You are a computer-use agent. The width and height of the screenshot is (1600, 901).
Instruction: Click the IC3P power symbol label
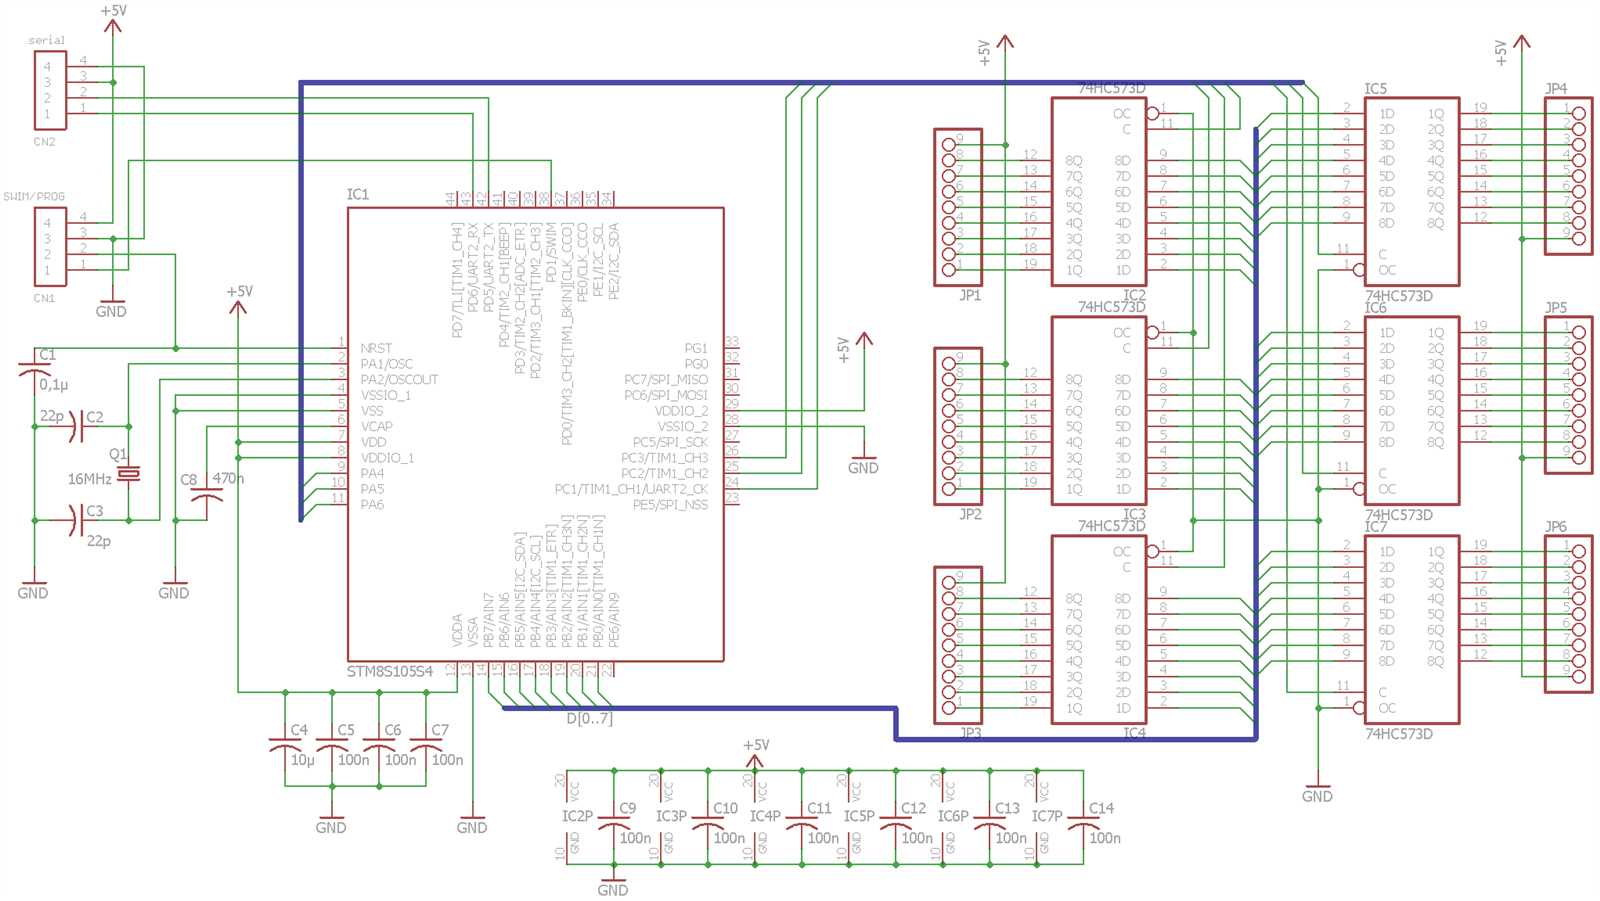tap(671, 816)
